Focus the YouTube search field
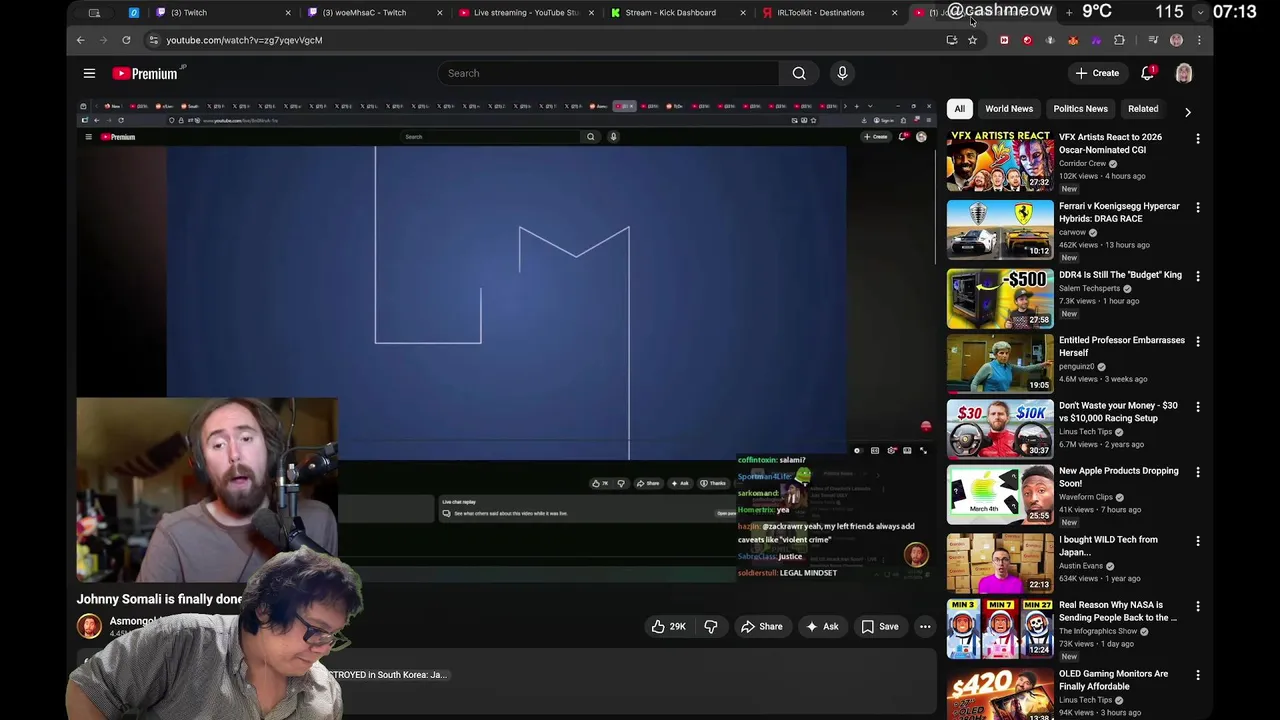Image resolution: width=1280 pixels, height=720 pixels. 608,73
